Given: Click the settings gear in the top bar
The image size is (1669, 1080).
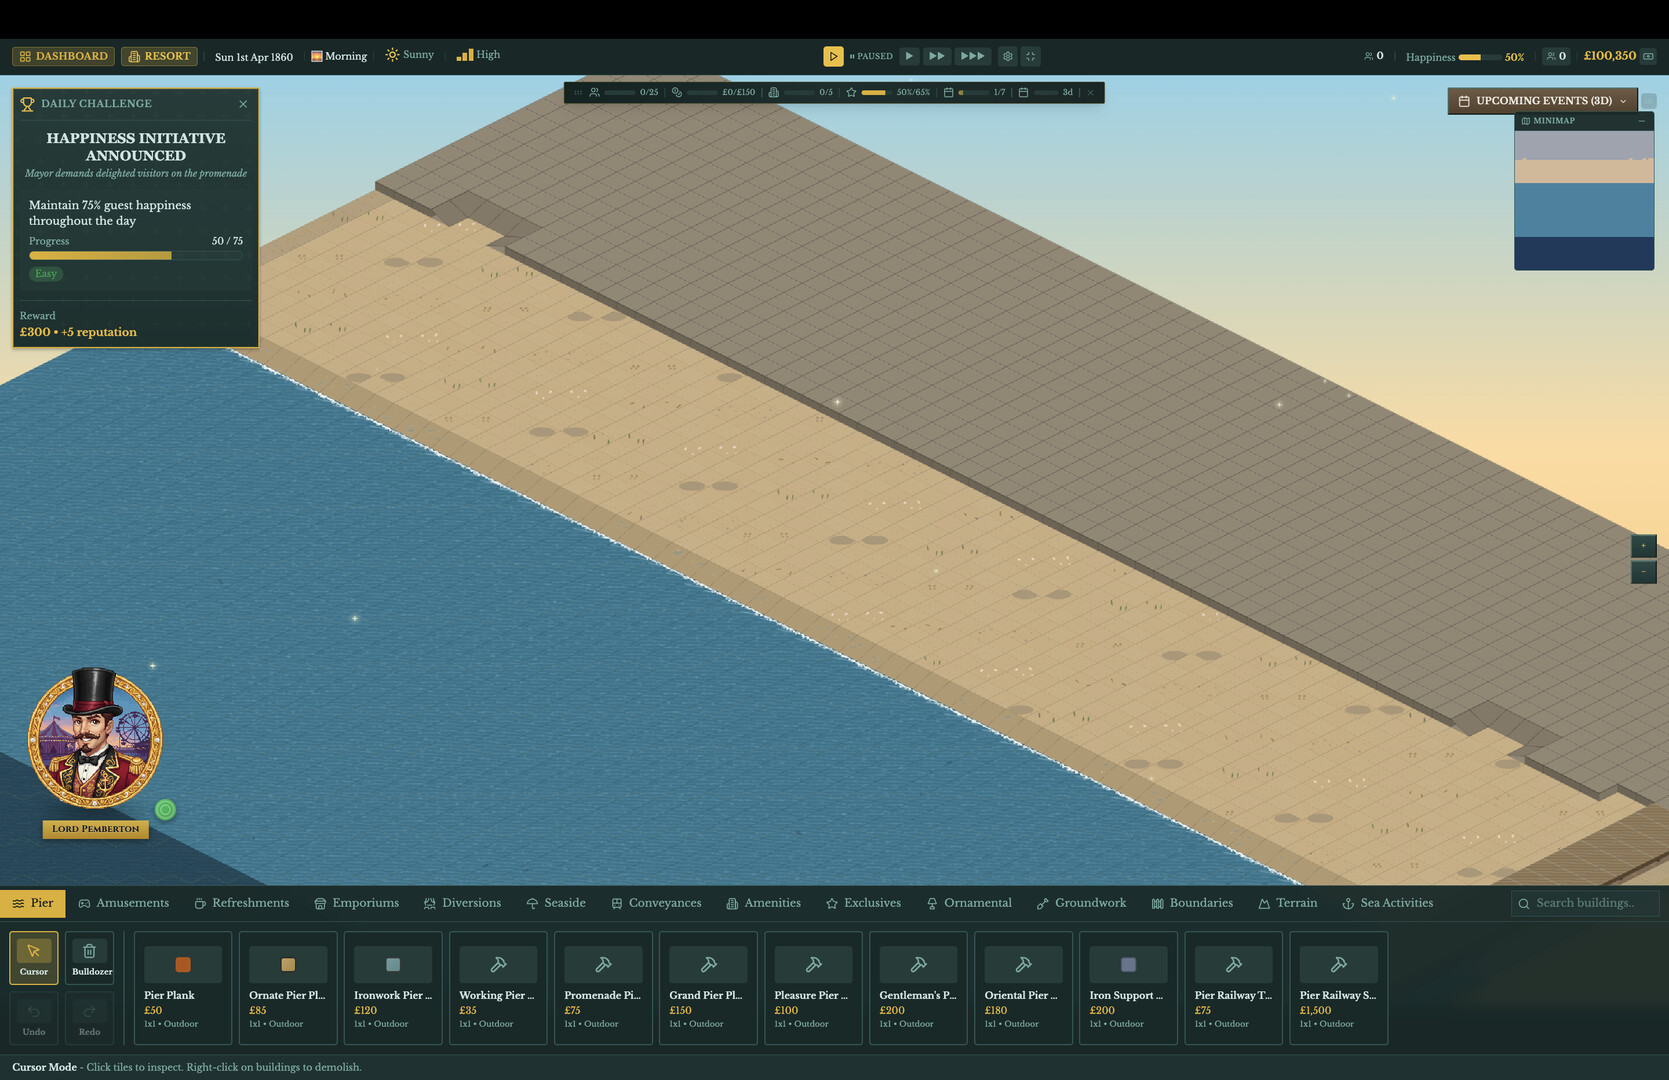Looking at the screenshot, I should tap(1008, 56).
